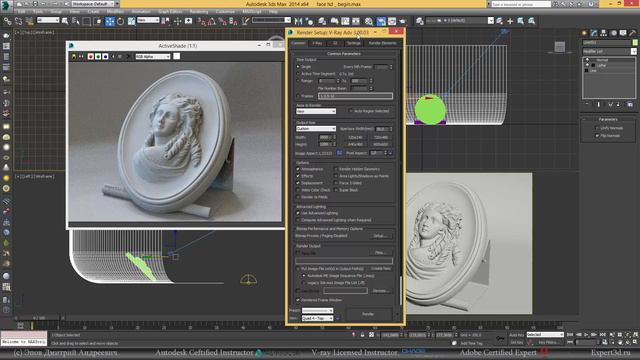Open the Hierarchy command panel tab

[x=604, y=33]
